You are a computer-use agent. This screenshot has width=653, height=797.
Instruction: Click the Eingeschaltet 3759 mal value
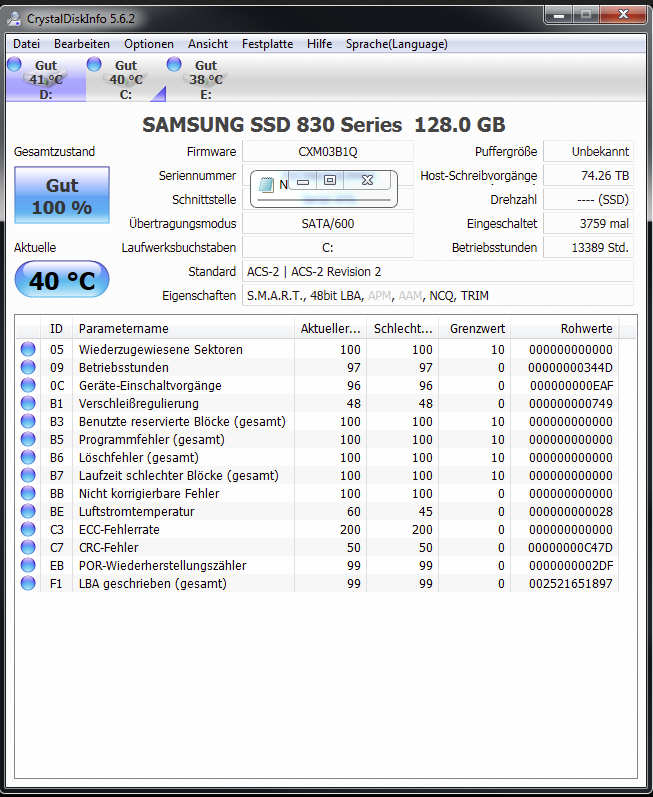pyautogui.click(x=588, y=223)
